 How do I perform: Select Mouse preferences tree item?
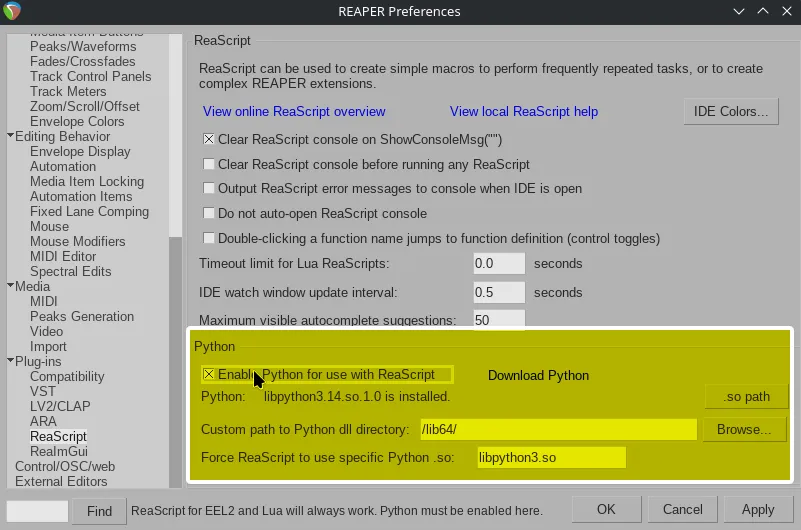click(49, 226)
